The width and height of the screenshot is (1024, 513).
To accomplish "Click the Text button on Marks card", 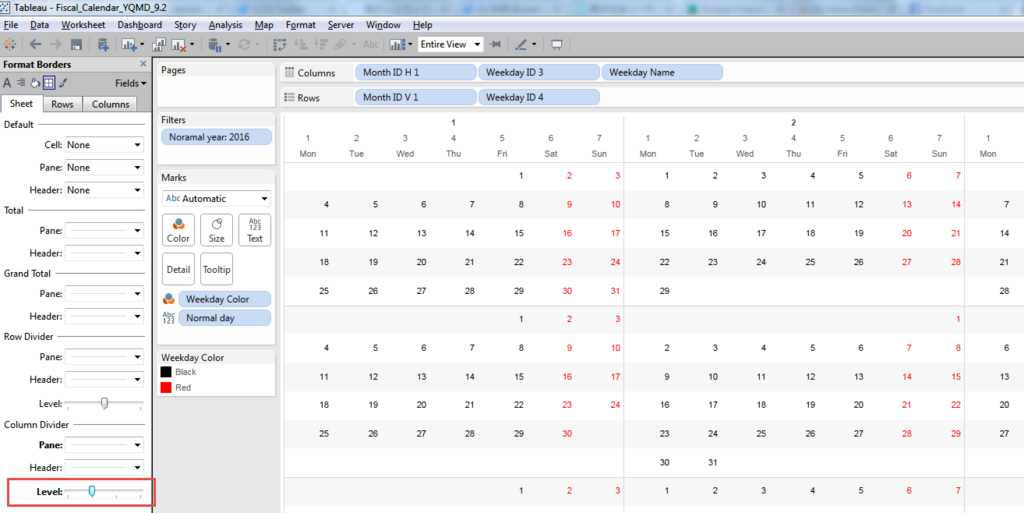I will click(255, 230).
